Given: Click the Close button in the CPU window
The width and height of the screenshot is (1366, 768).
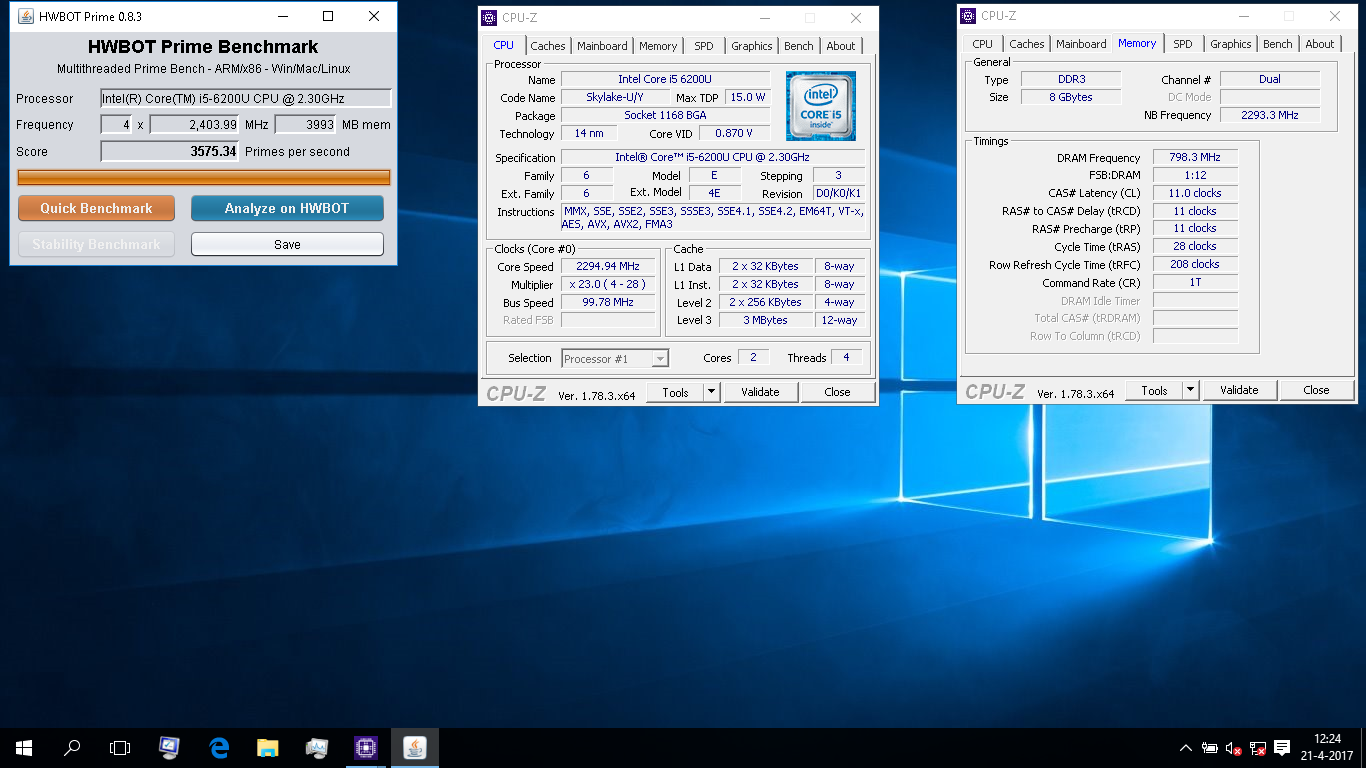Looking at the screenshot, I should 838,392.
